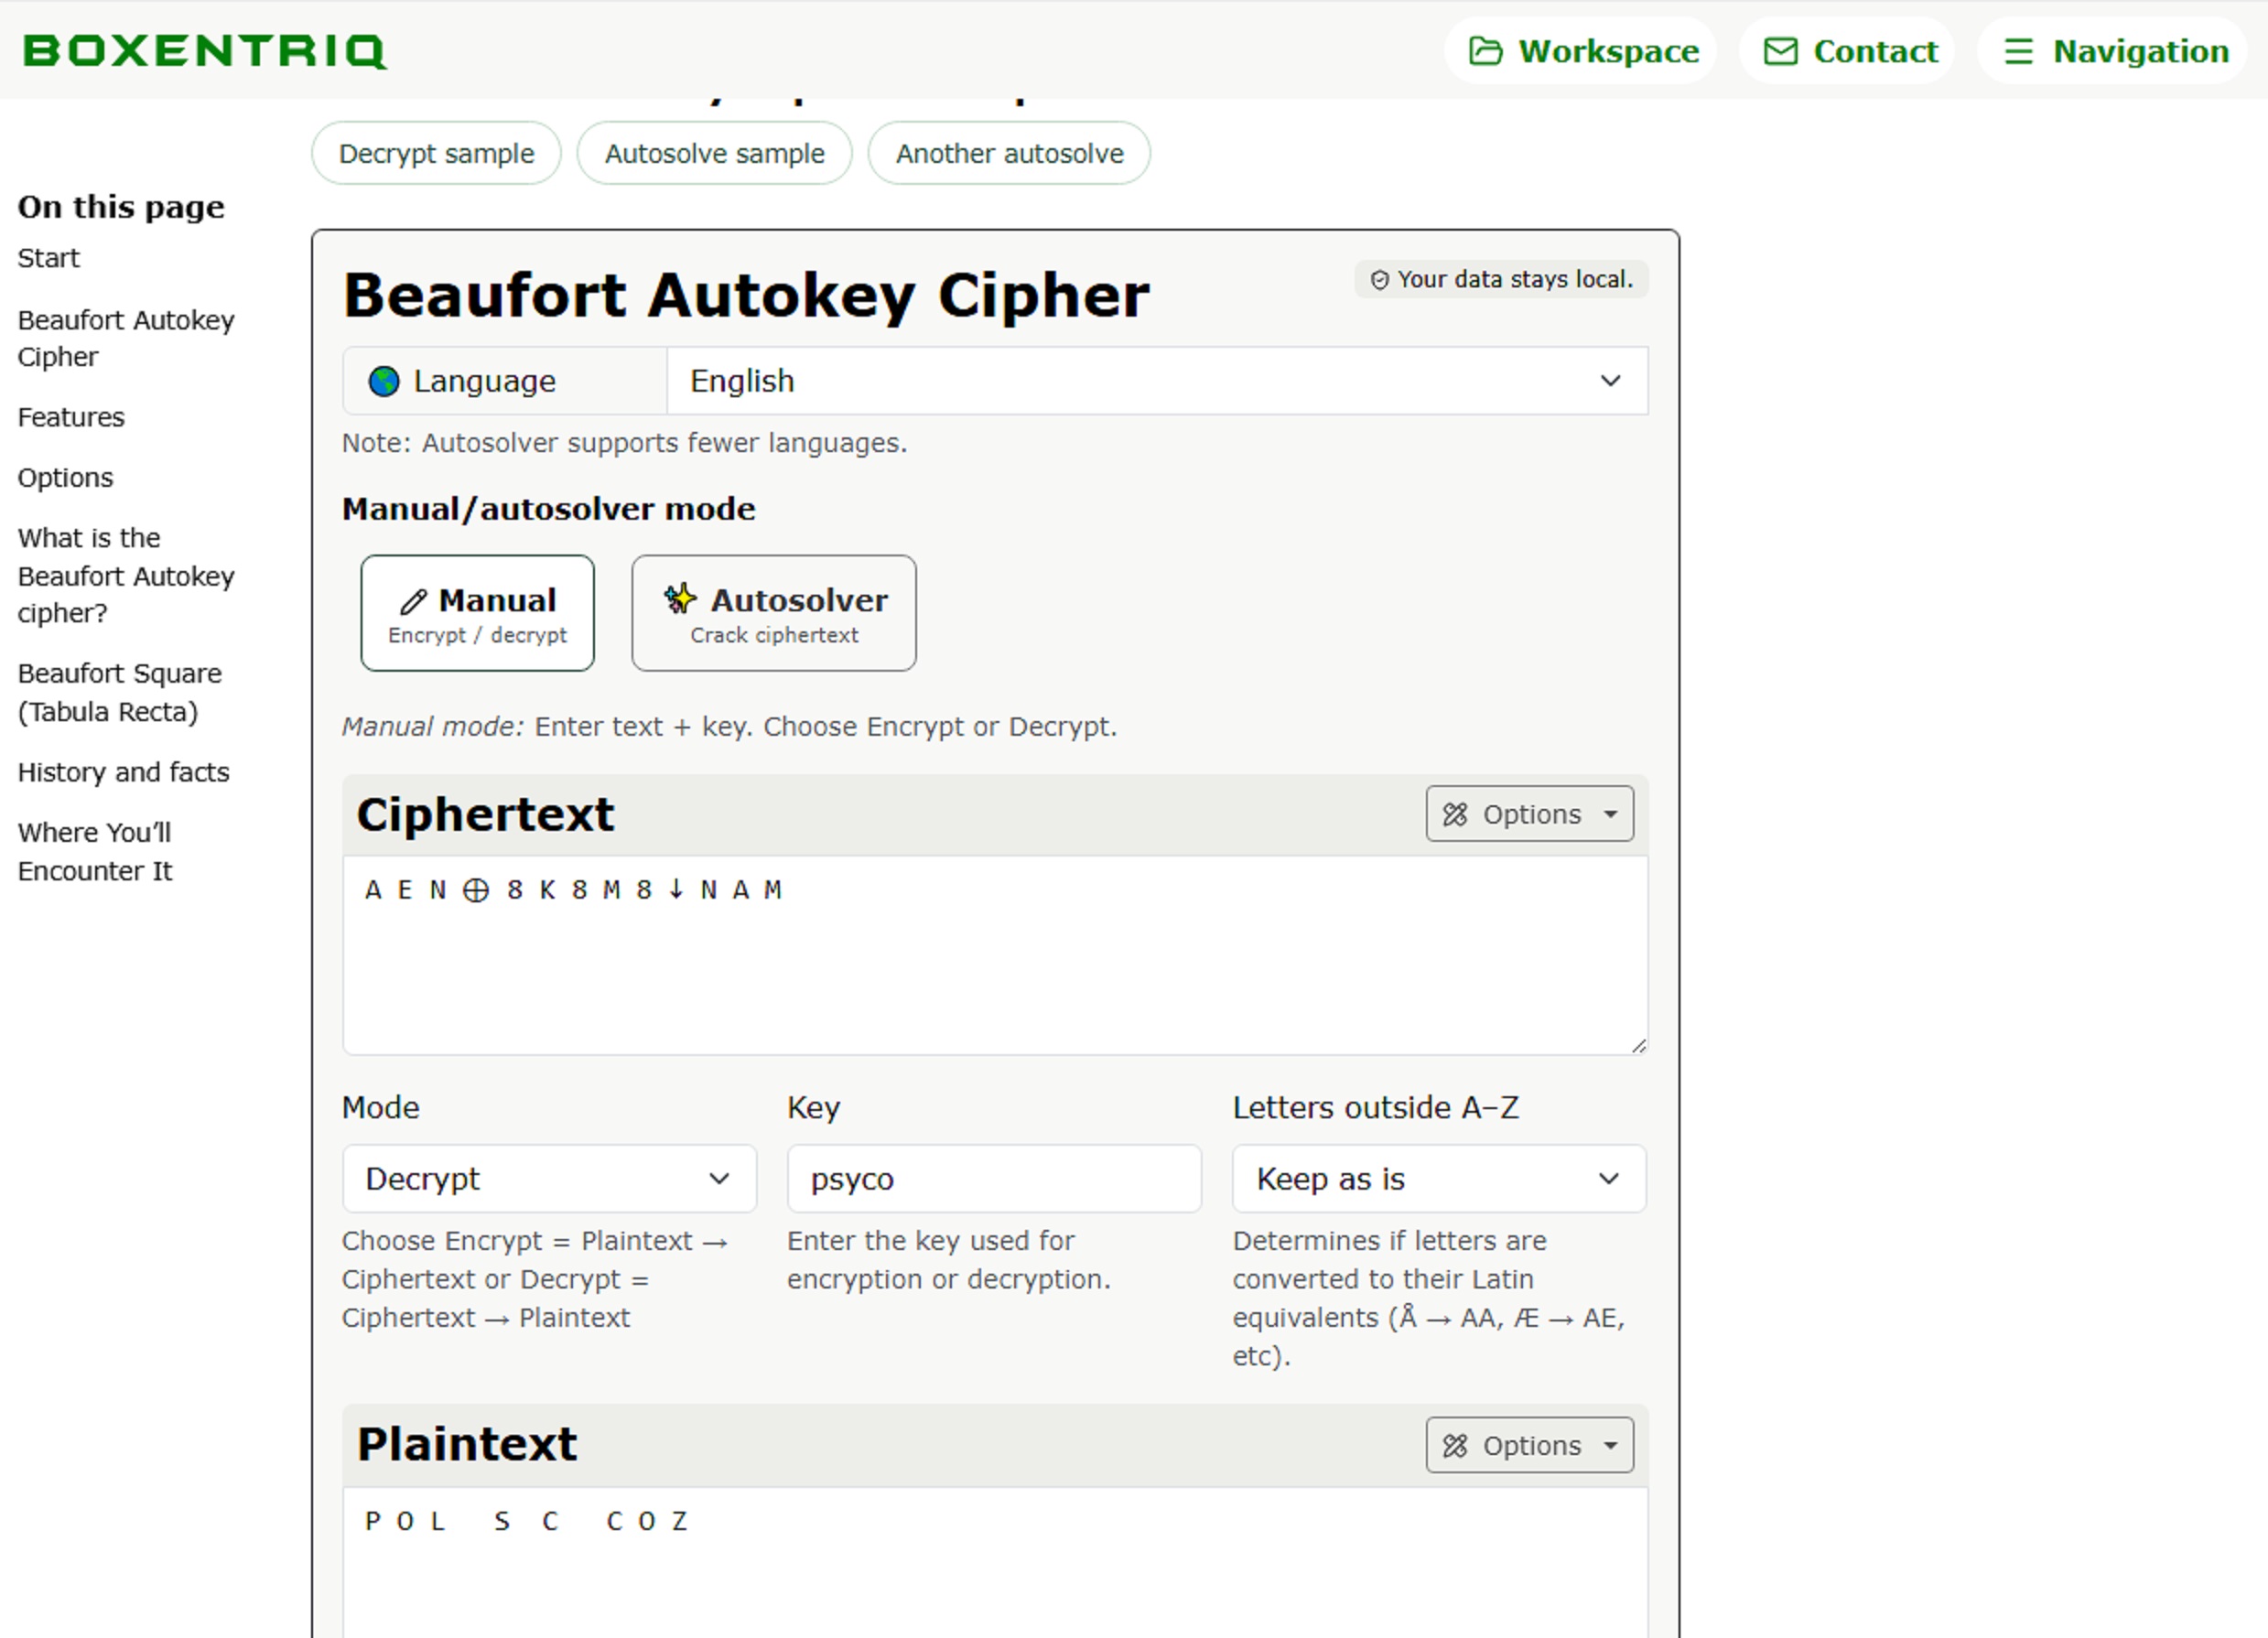Expand the English language dropdown

click(1156, 381)
